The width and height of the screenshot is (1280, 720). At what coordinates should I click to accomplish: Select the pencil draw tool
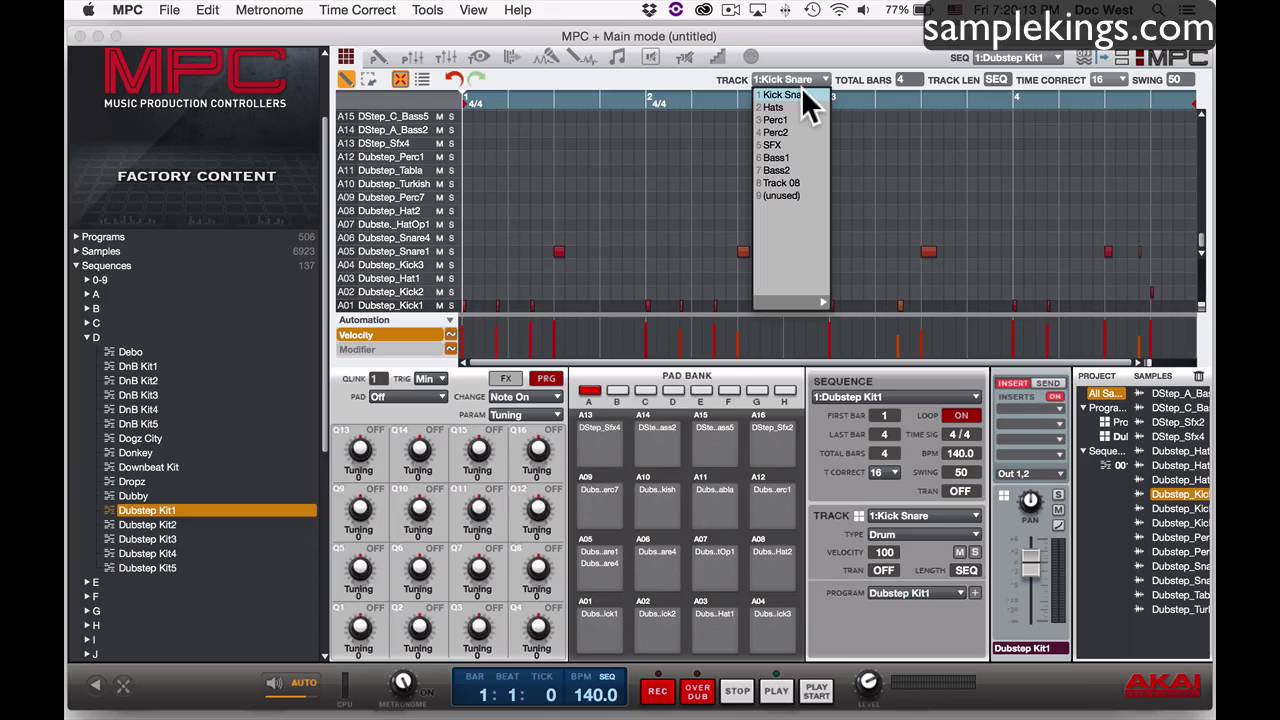346,80
